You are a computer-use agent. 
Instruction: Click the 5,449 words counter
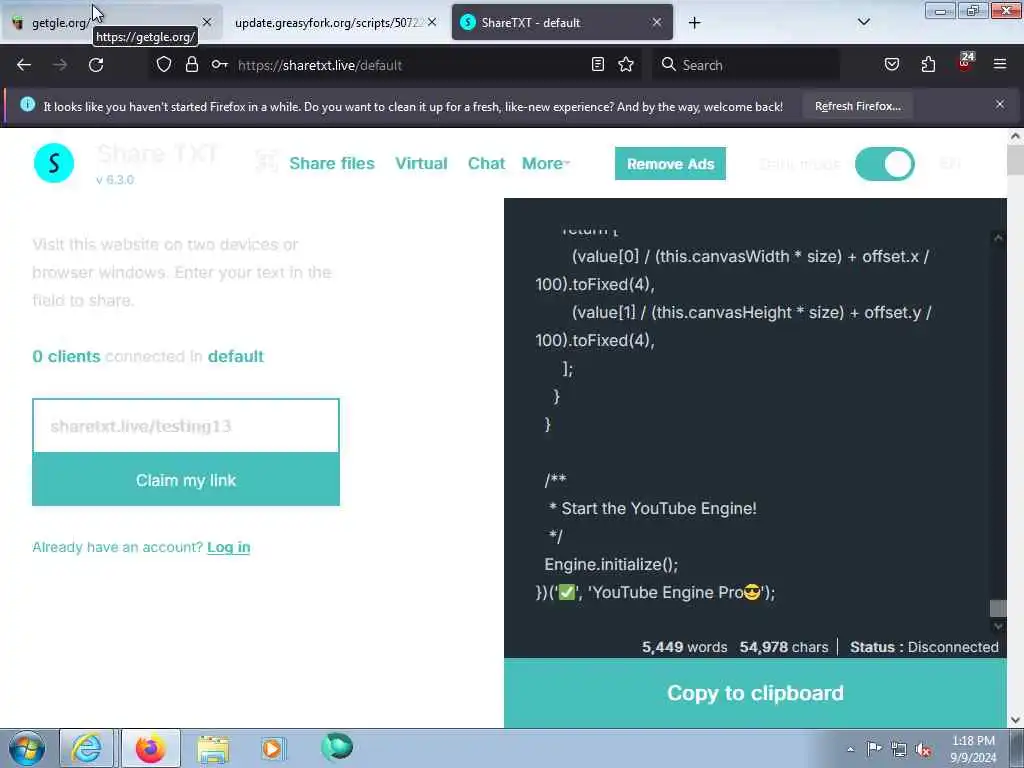[684, 647]
